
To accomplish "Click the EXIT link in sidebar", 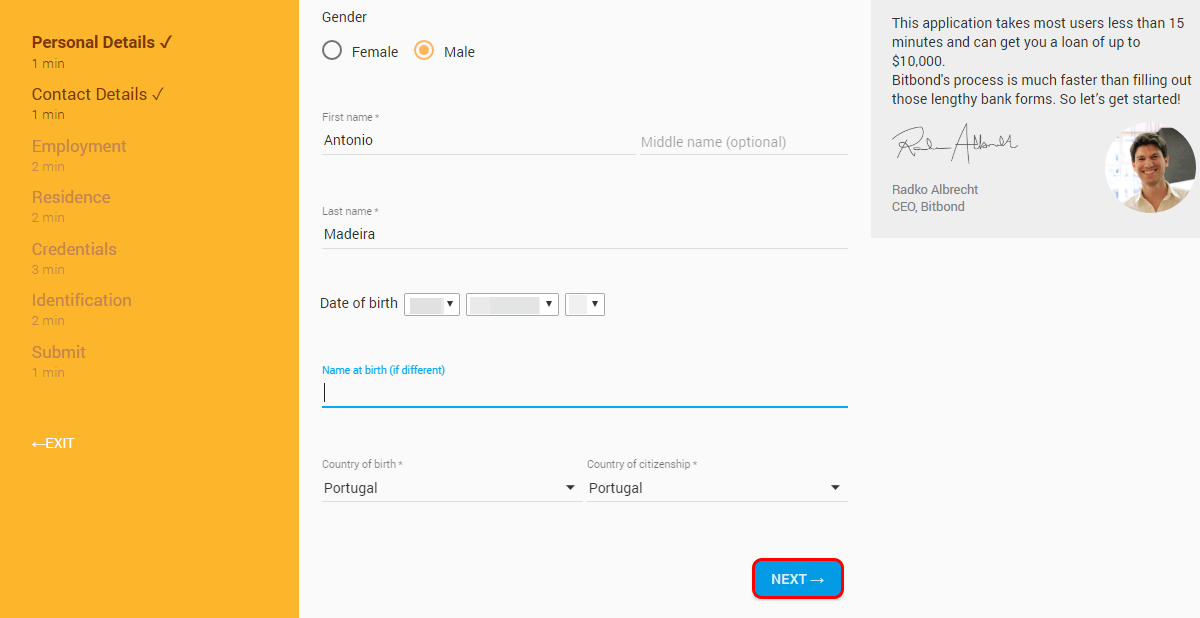I will pyautogui.click(x=53, y=443).
